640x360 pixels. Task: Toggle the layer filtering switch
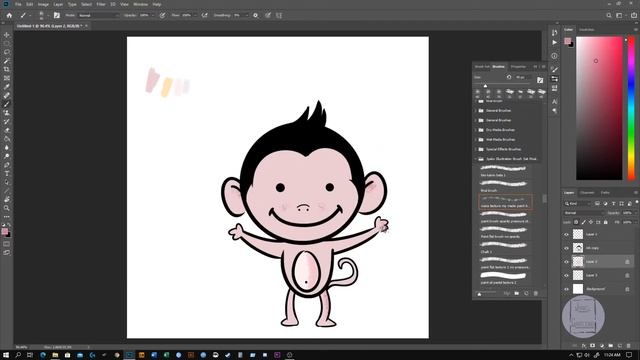coord(637,202)
